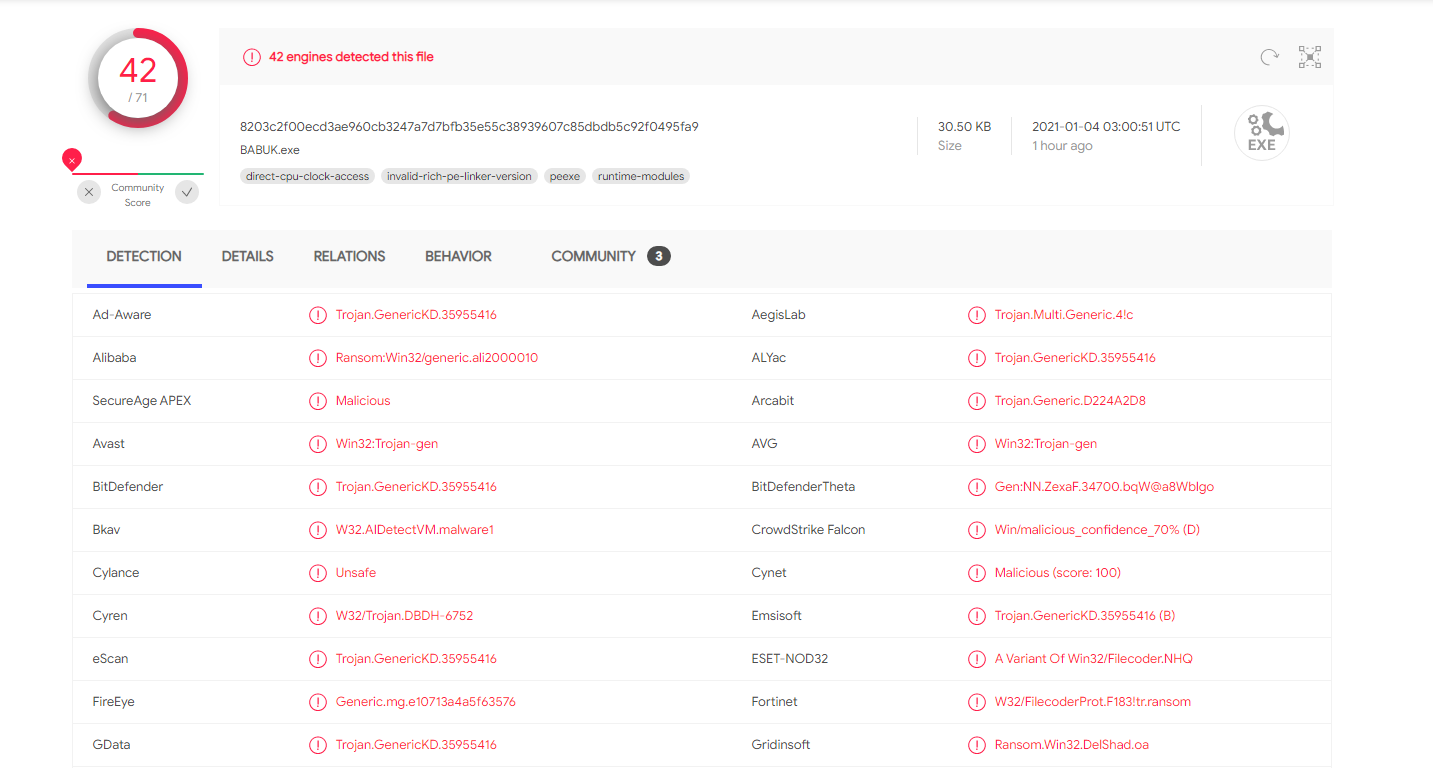1433x768 pixels.
Task: Click the warning icon for Gridinsoft
Action: pos(977,745)
